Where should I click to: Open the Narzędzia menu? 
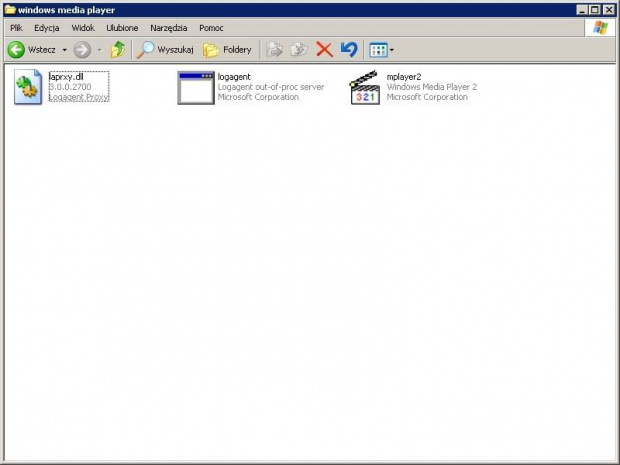pyautogui.click(x=168, y=28)
